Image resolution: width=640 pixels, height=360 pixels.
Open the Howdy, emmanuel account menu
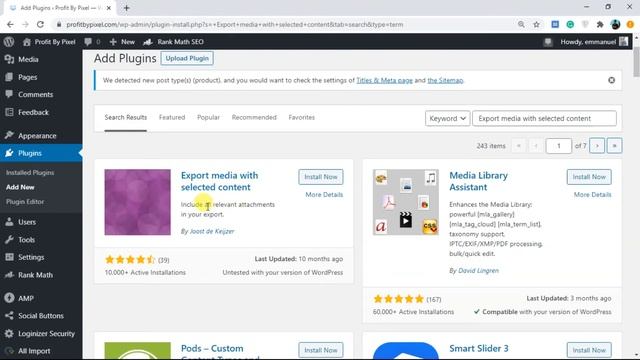pos(594,42)
